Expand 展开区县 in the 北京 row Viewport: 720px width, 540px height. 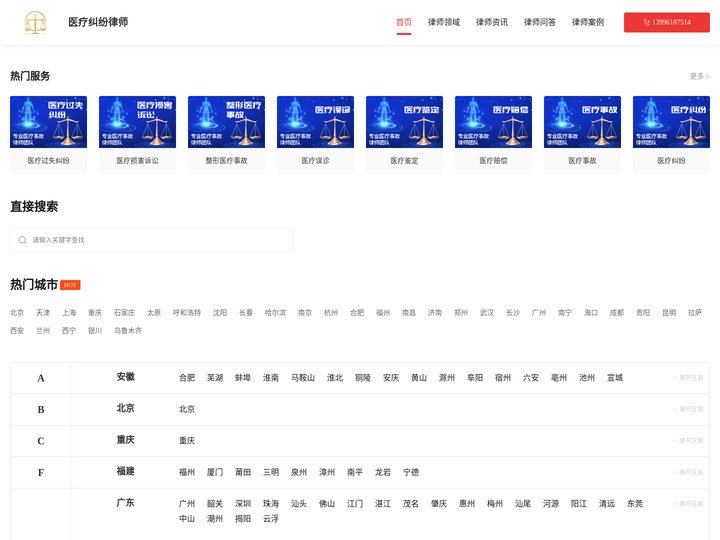point(688,409)
